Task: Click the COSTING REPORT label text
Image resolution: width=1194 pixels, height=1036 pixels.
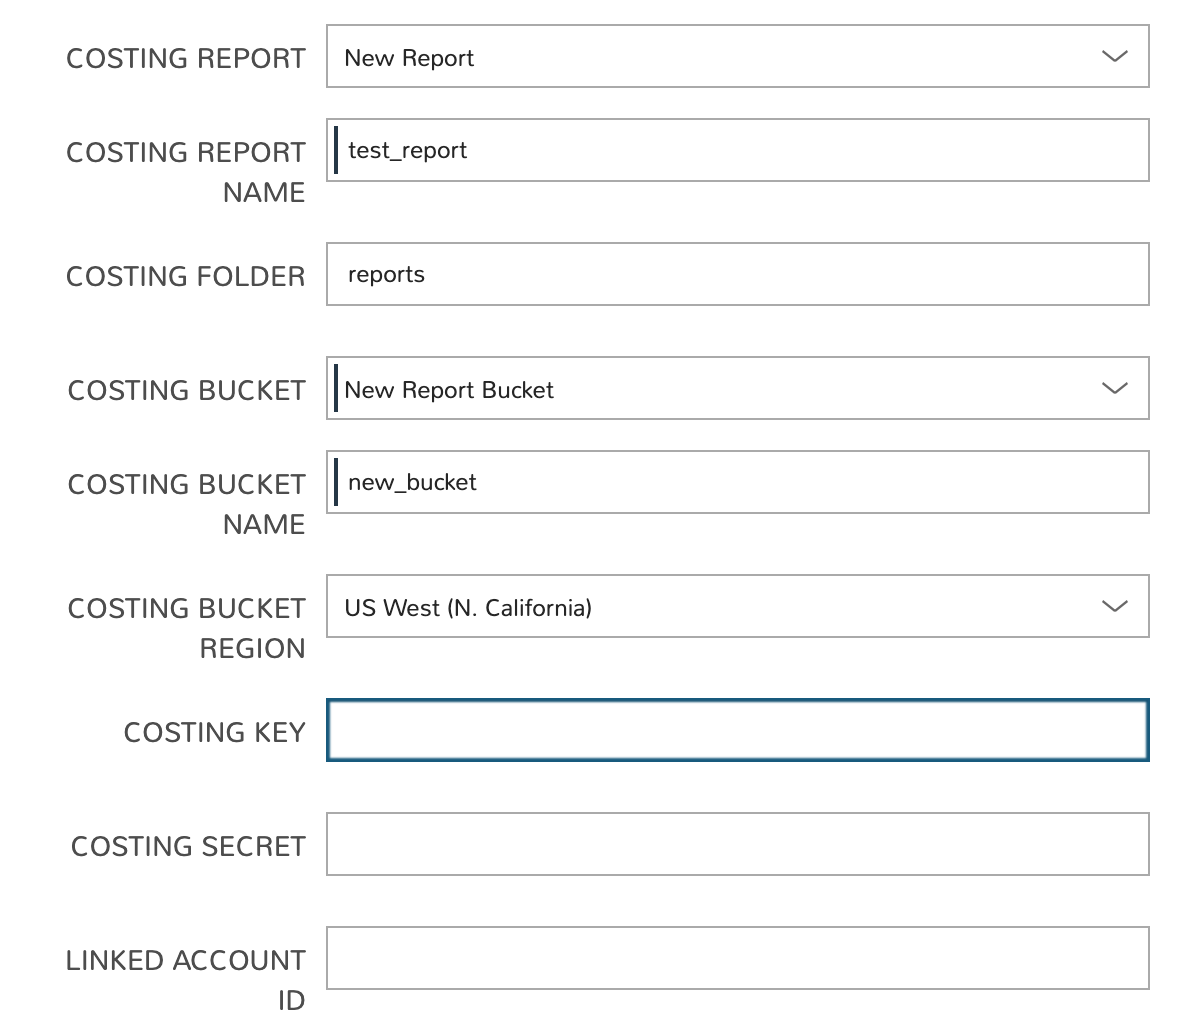Action: tap(186, 59)
